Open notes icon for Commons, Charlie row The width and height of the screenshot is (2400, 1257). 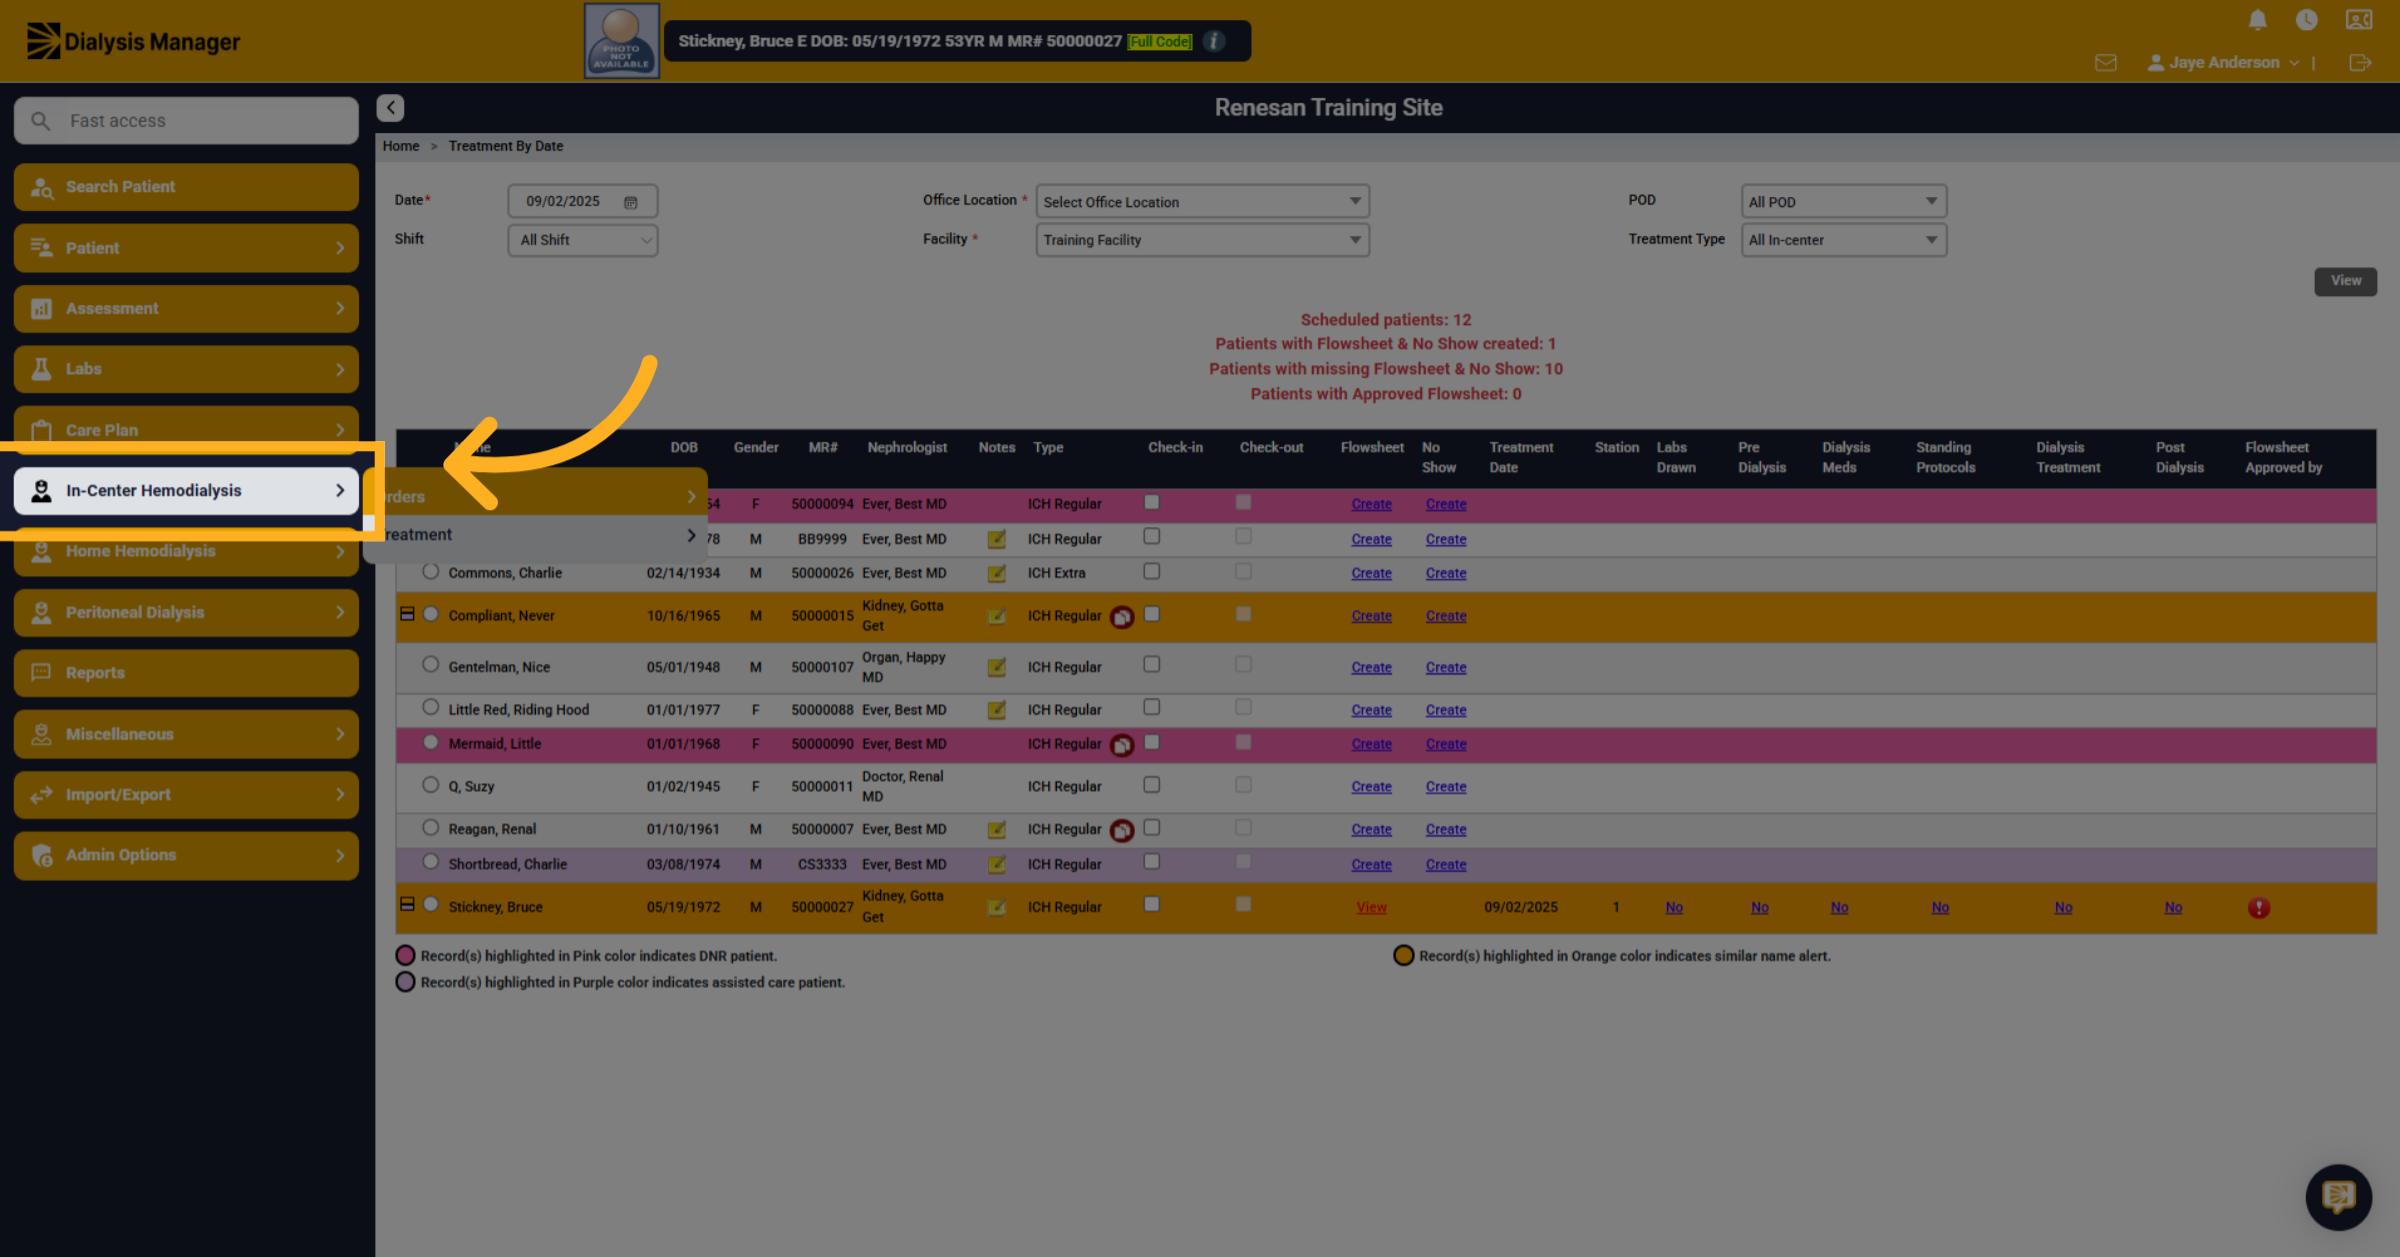[x=996, y=574]
